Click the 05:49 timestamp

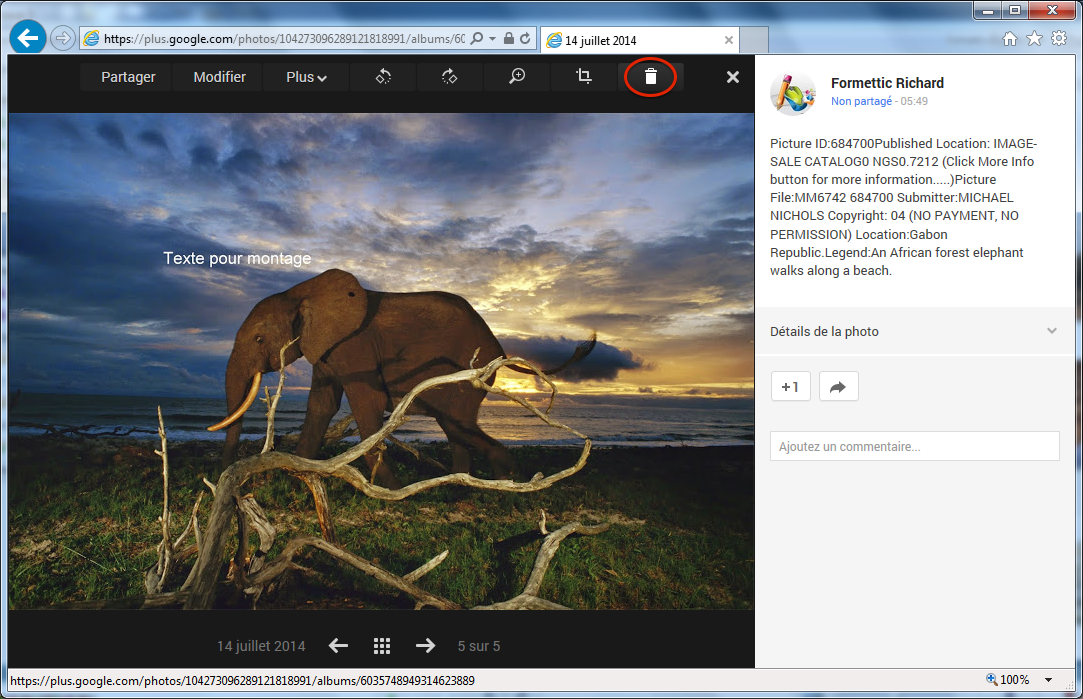(914, 102)
